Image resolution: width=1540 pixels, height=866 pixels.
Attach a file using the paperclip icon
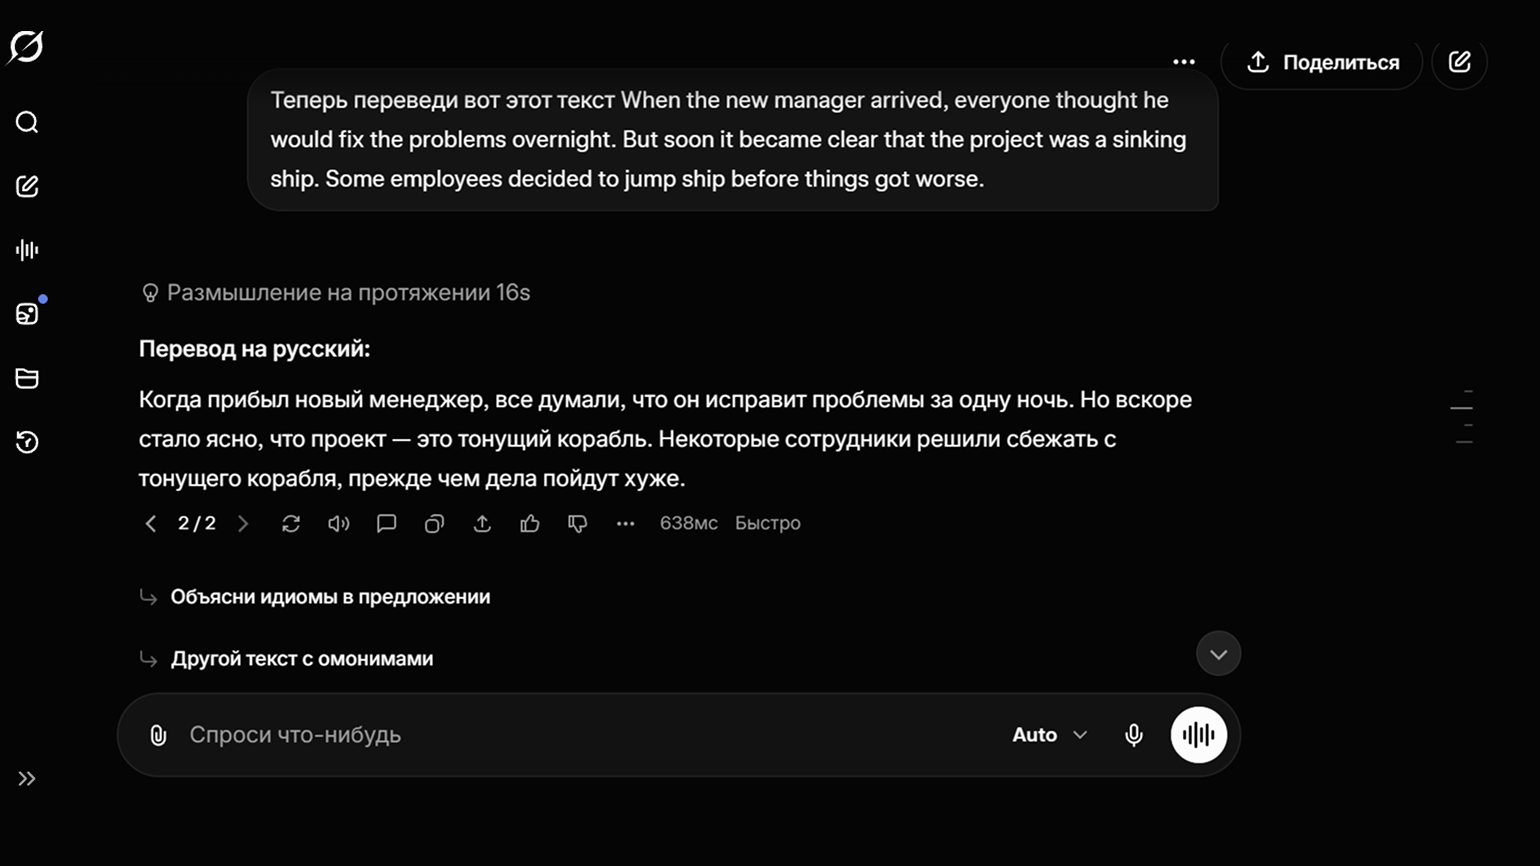coord(158,735)
